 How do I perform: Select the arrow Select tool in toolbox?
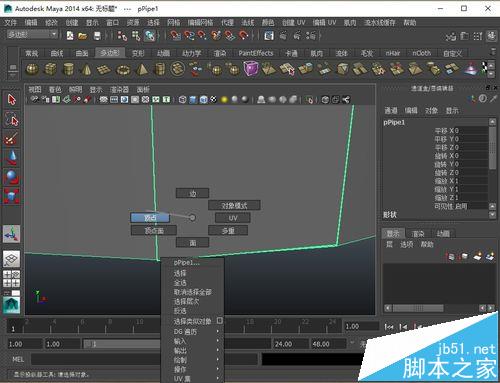click(12, 99)
